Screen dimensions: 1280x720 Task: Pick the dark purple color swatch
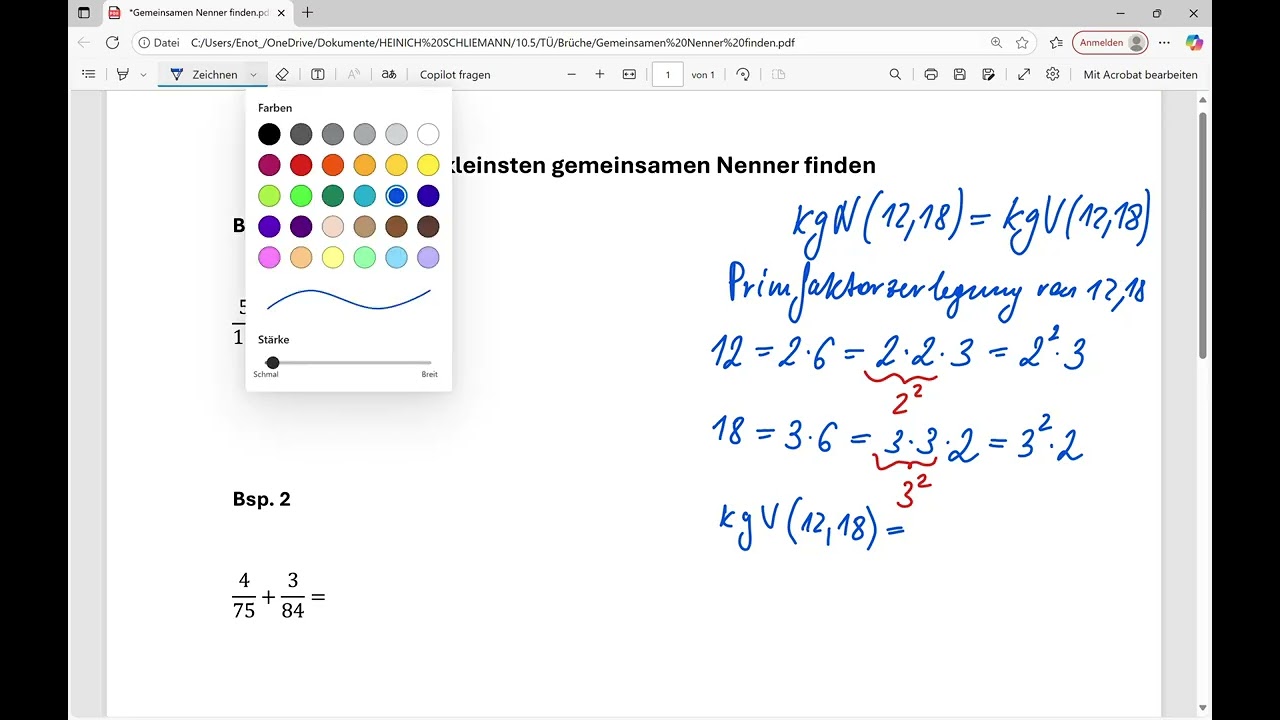301,227
